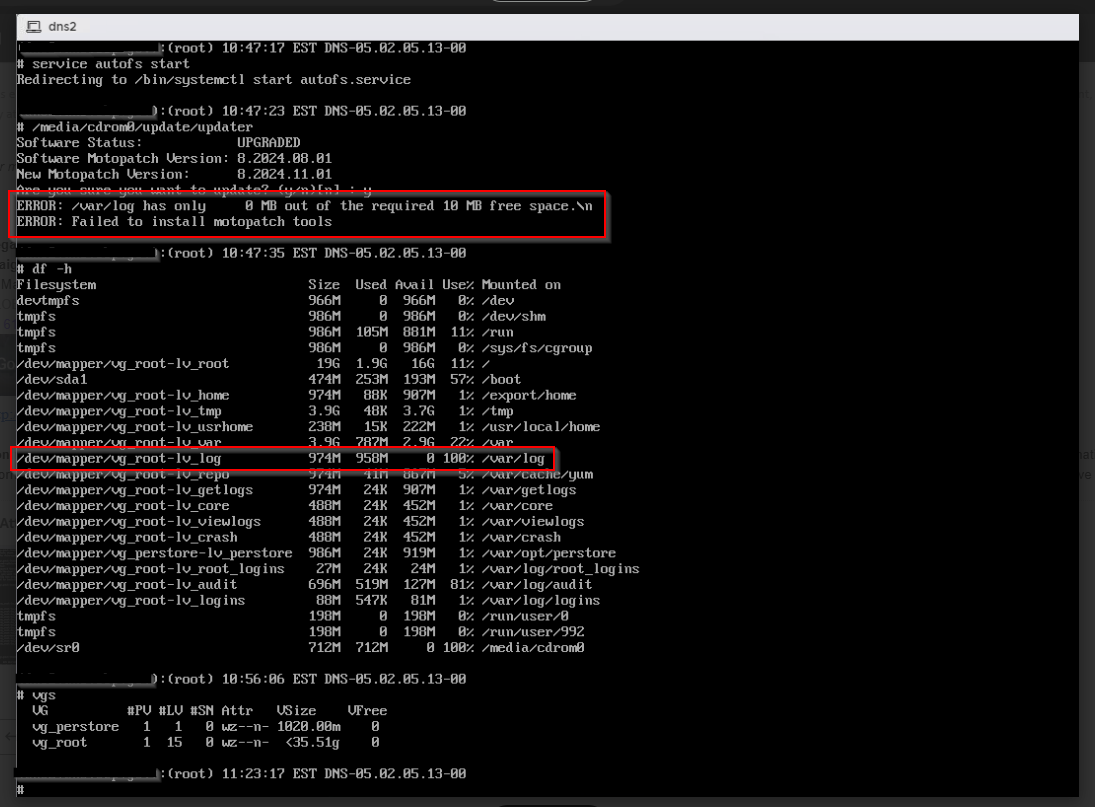Click the 'VFree' column header
The height and width of the screenshot is (807, 1095).
(367, 711)
